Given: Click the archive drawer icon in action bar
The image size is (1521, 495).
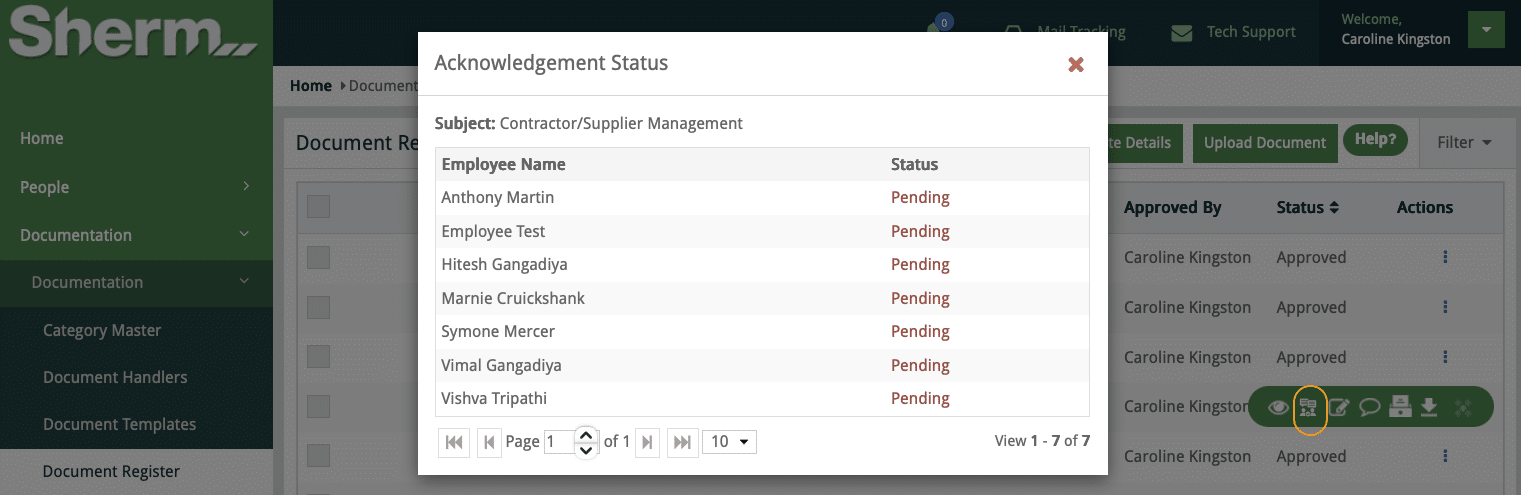Looking at the screenshot, I should tap(1400, 407).
